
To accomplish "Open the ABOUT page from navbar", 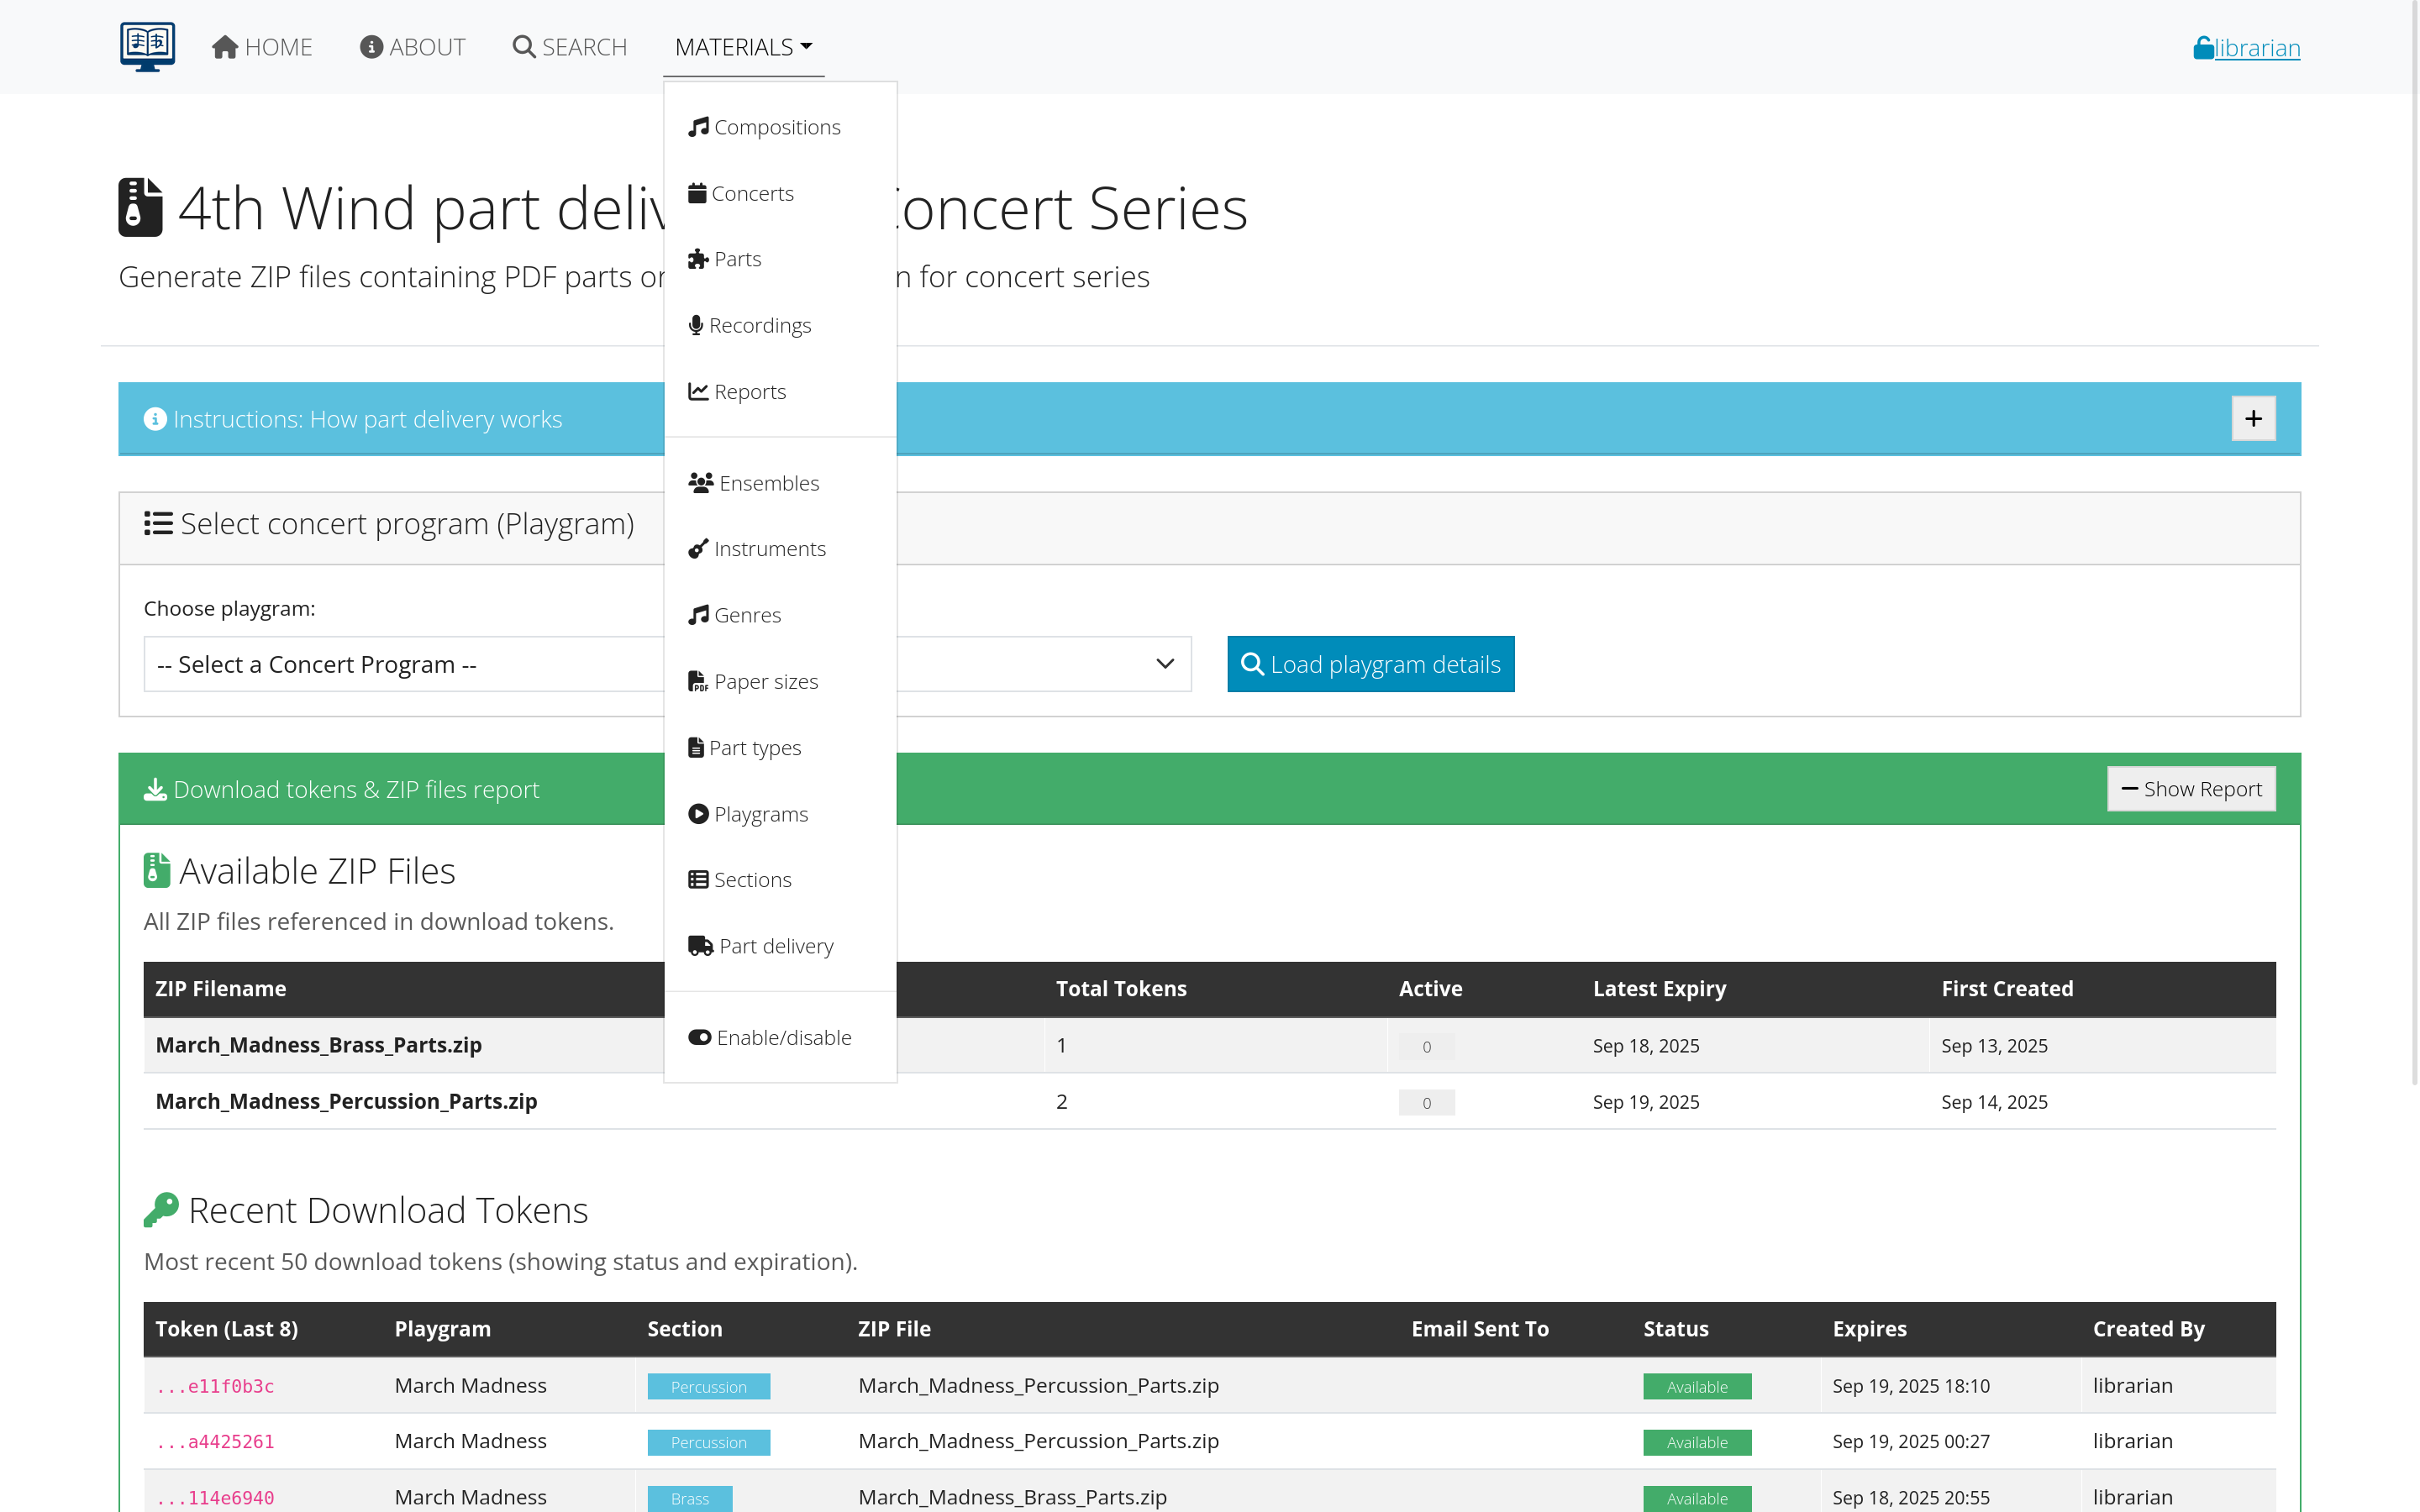I will (411, 46).
